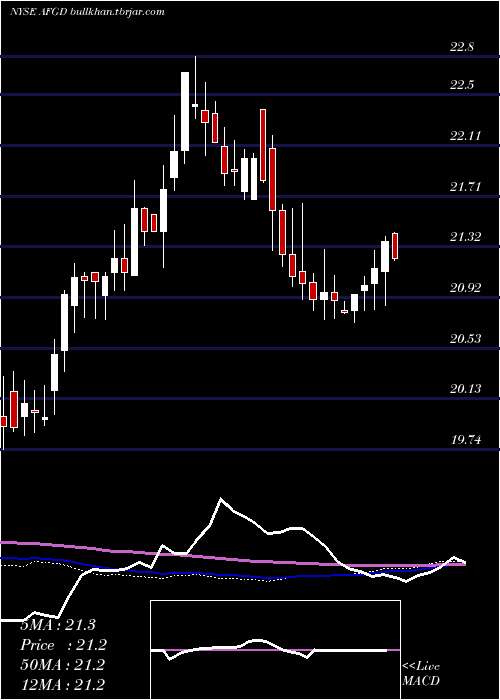The image size is (500, 700).
Task: Click the 50MA : 21.2 readout
Action: [x=62, y=665]
